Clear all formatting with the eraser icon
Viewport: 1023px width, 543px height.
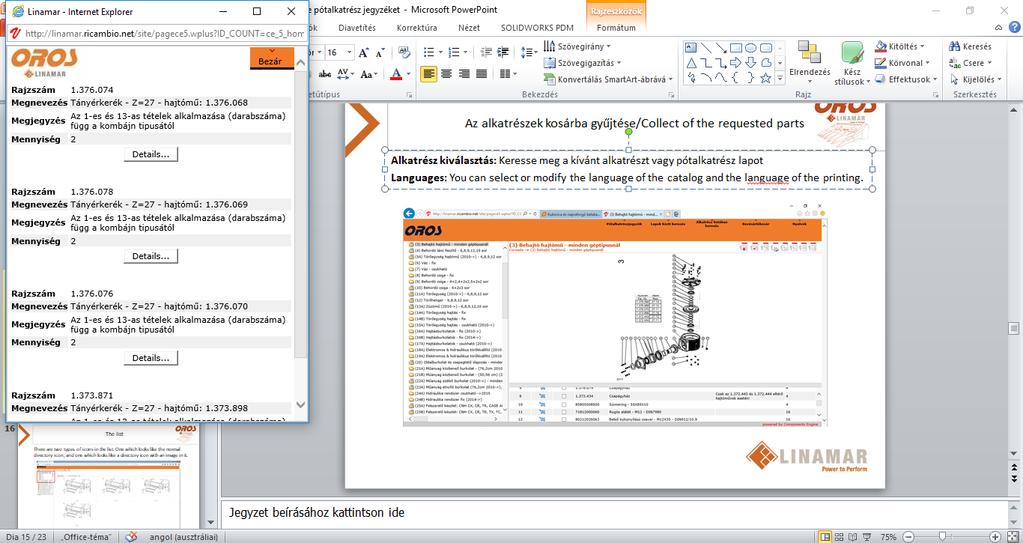tap(404, 52)
